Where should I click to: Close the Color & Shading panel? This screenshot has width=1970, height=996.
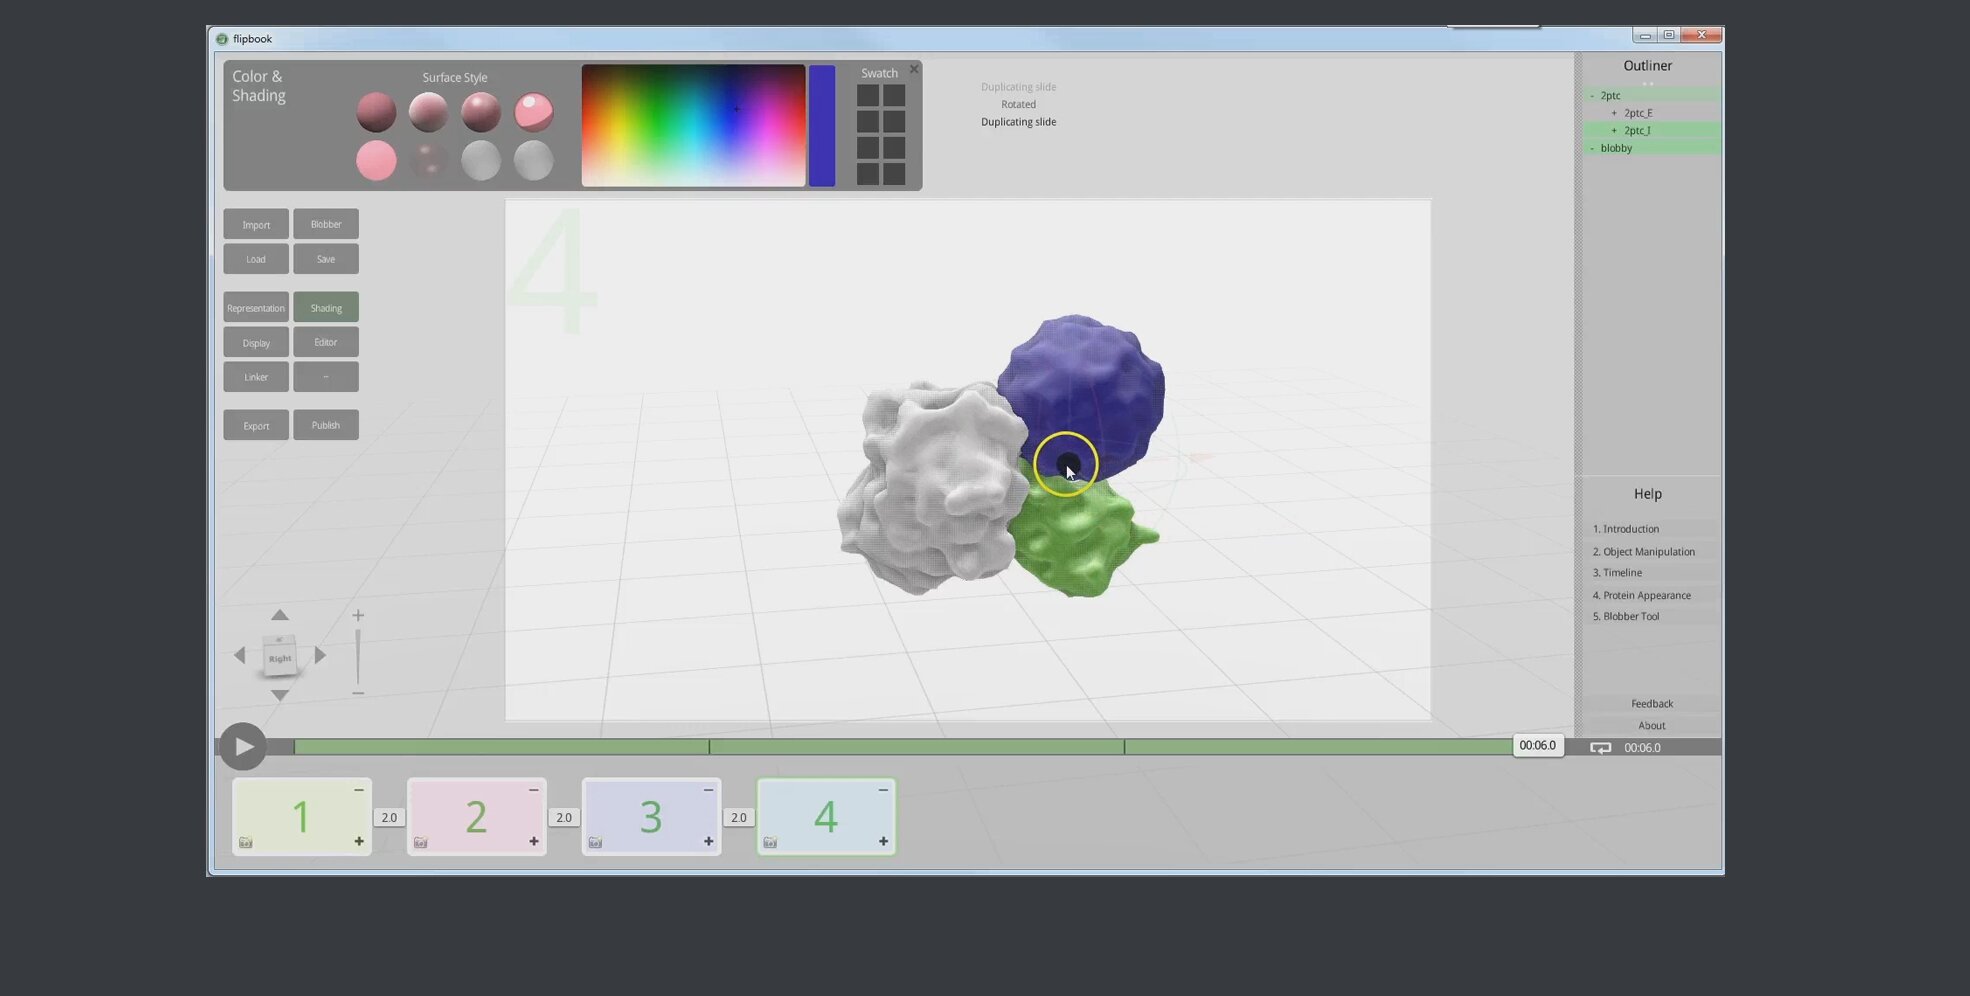(913, 70)
